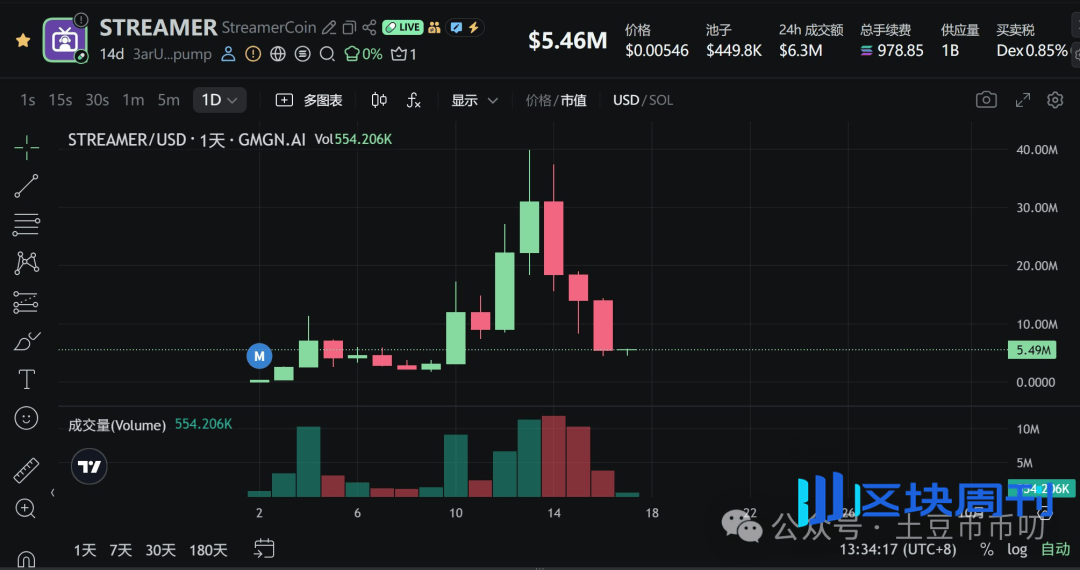Select the text T annotation tool
Viewport: 1080px width, 570px height.
[26, 379]
